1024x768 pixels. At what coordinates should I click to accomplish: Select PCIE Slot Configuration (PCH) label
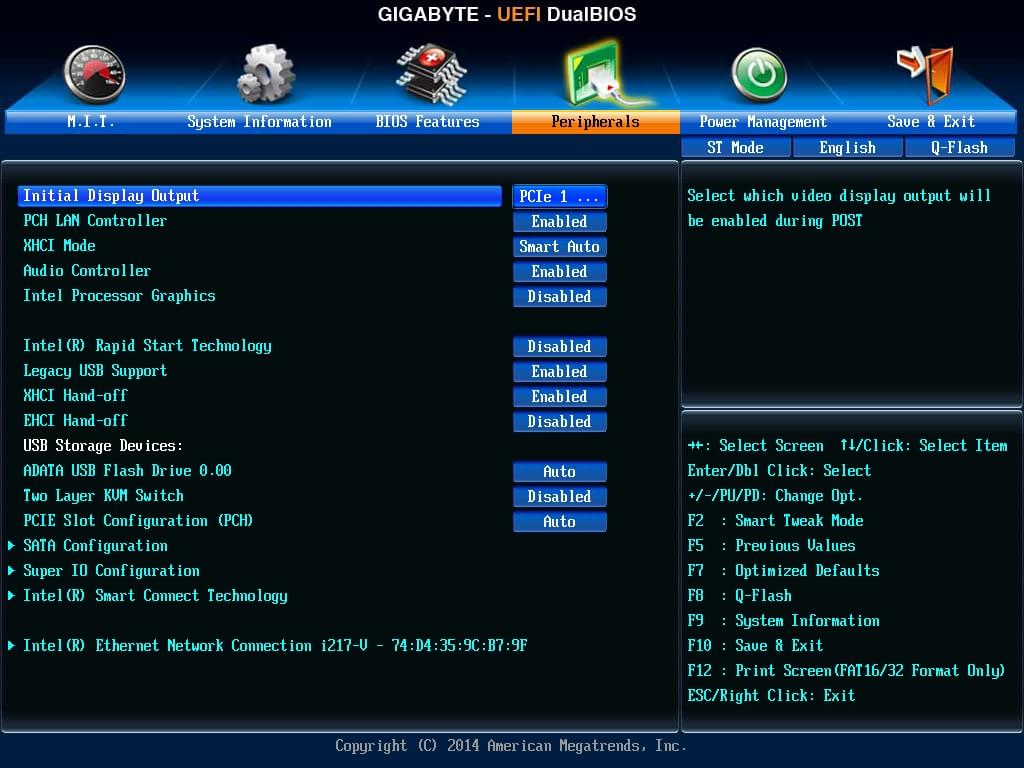138,520
